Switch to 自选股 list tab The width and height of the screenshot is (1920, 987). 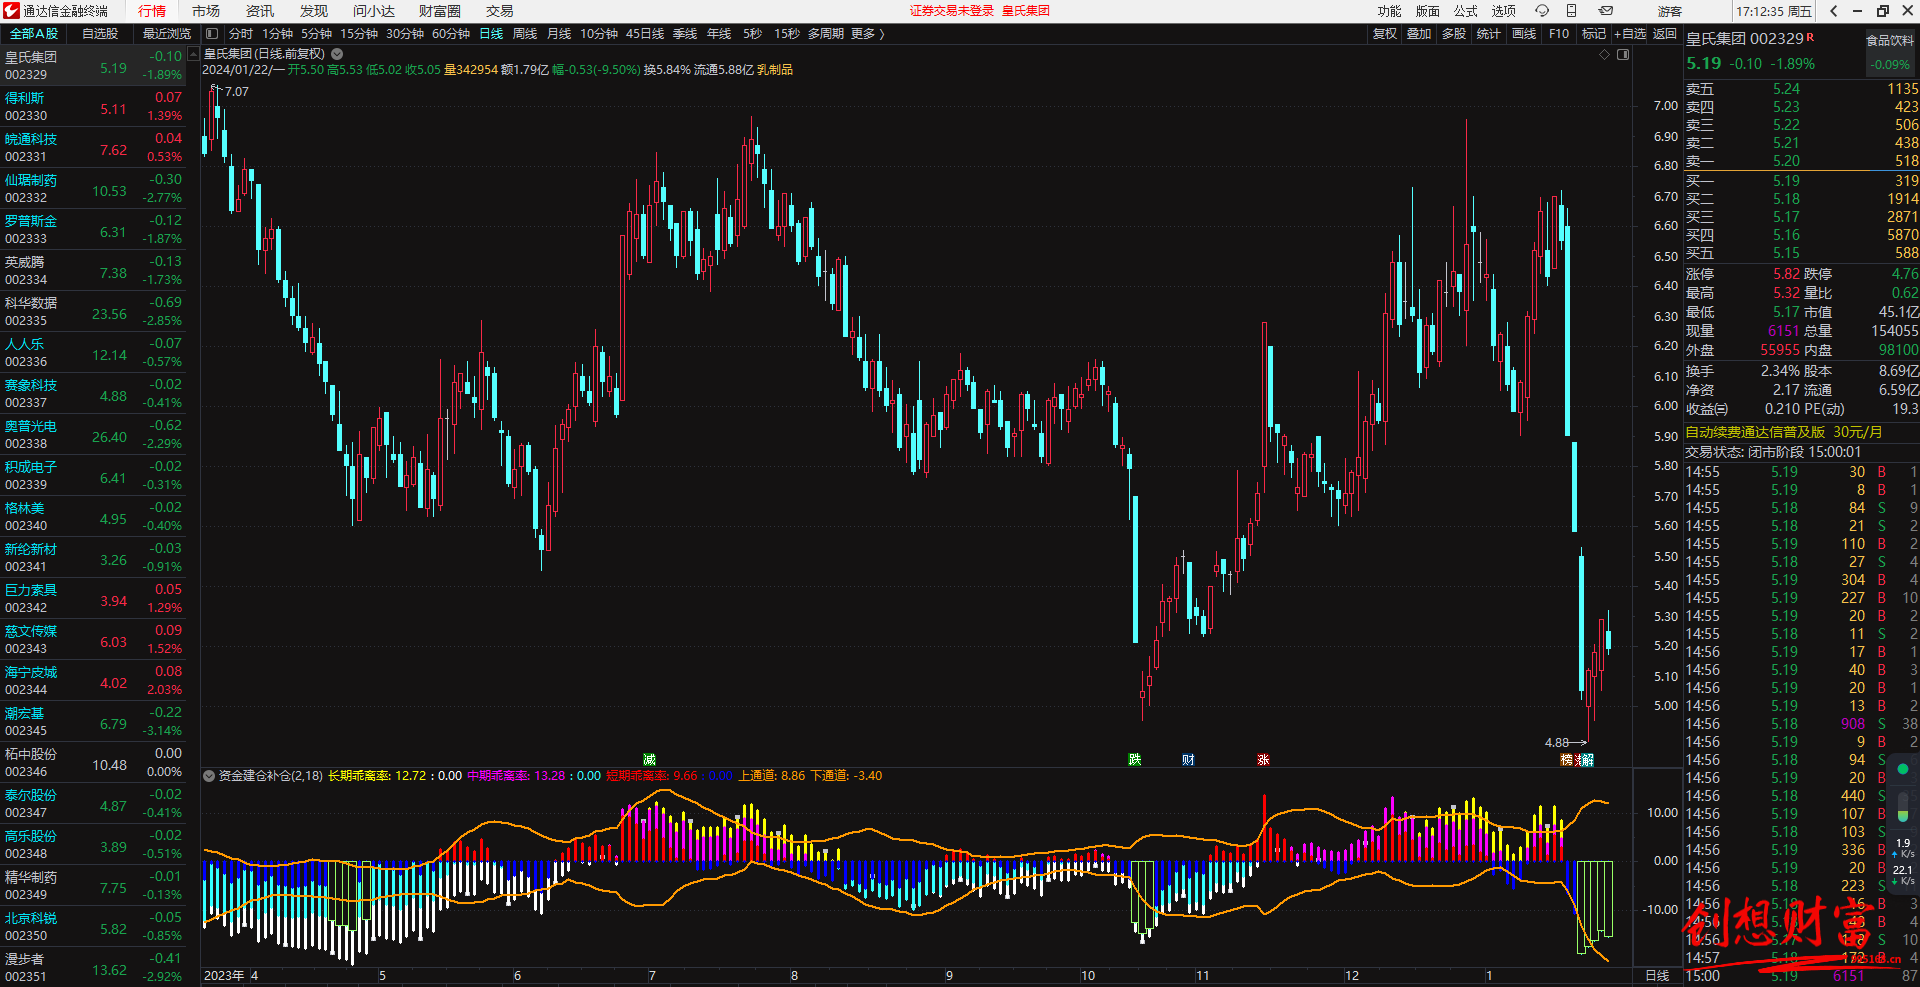click(100, 34)
